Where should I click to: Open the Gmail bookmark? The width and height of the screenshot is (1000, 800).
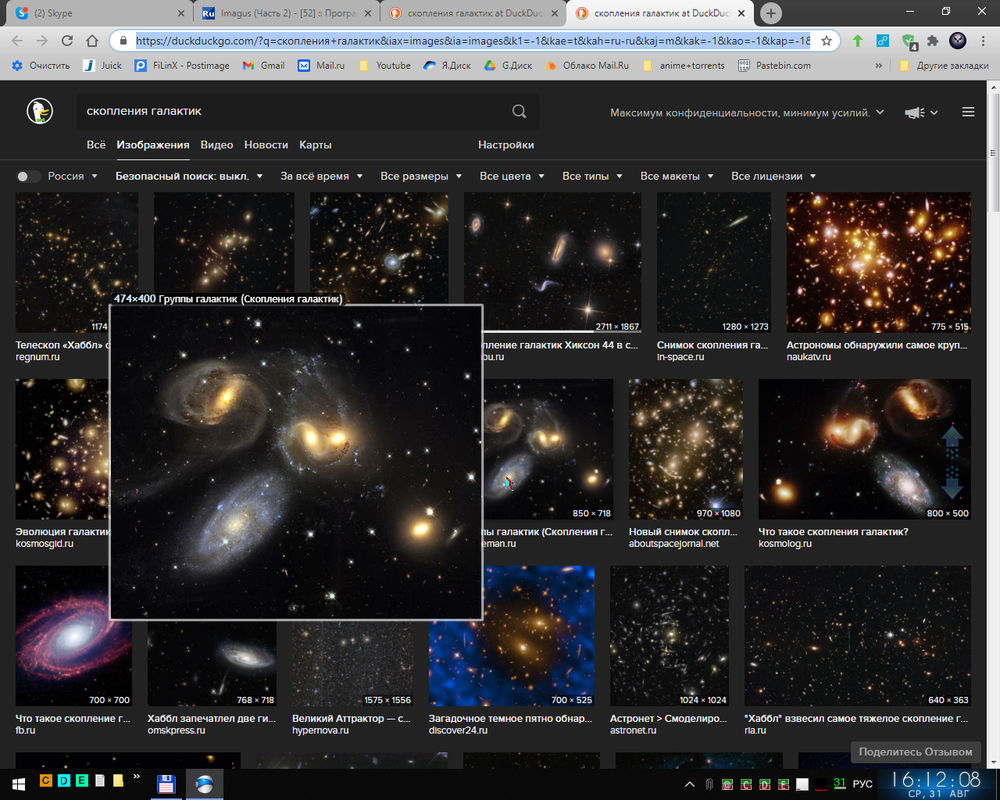point(264,66)
